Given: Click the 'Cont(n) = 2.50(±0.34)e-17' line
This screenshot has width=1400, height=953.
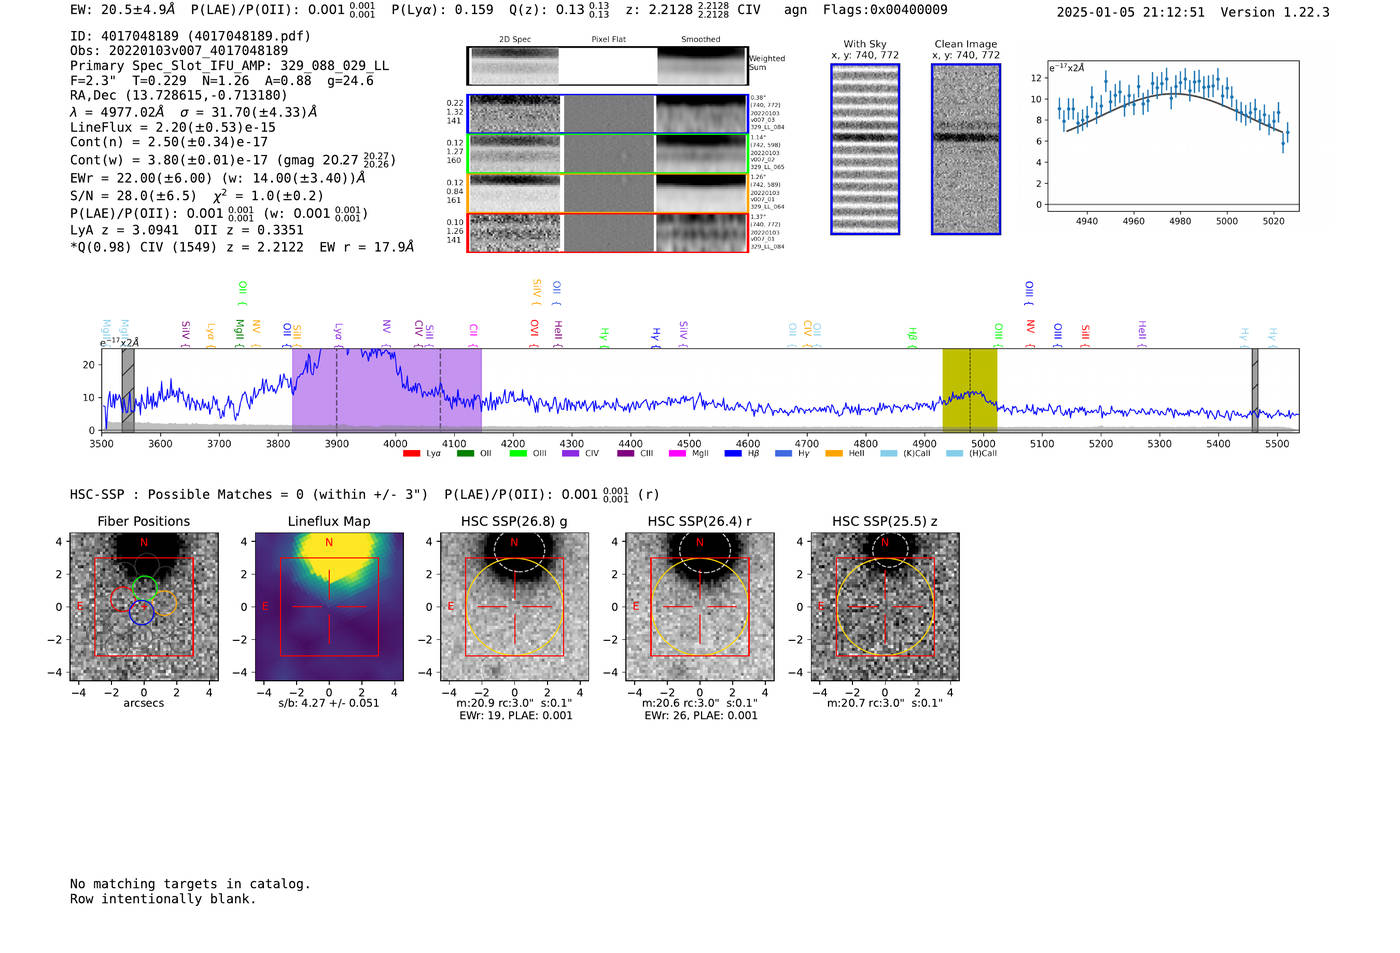Looking at the screenshot, I should point(169,143).
